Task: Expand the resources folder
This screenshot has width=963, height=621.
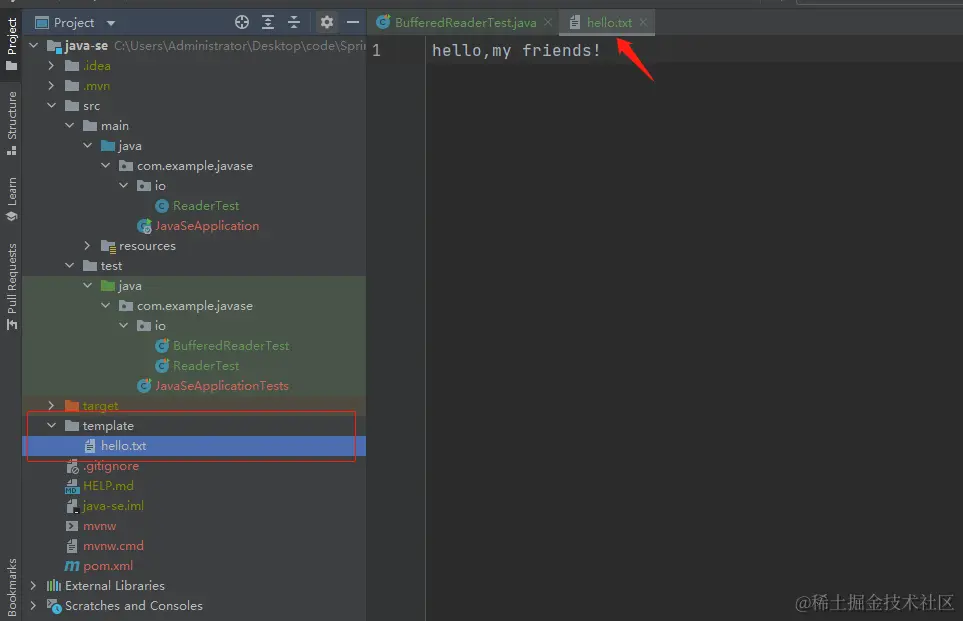Action: tap(87, 246)
